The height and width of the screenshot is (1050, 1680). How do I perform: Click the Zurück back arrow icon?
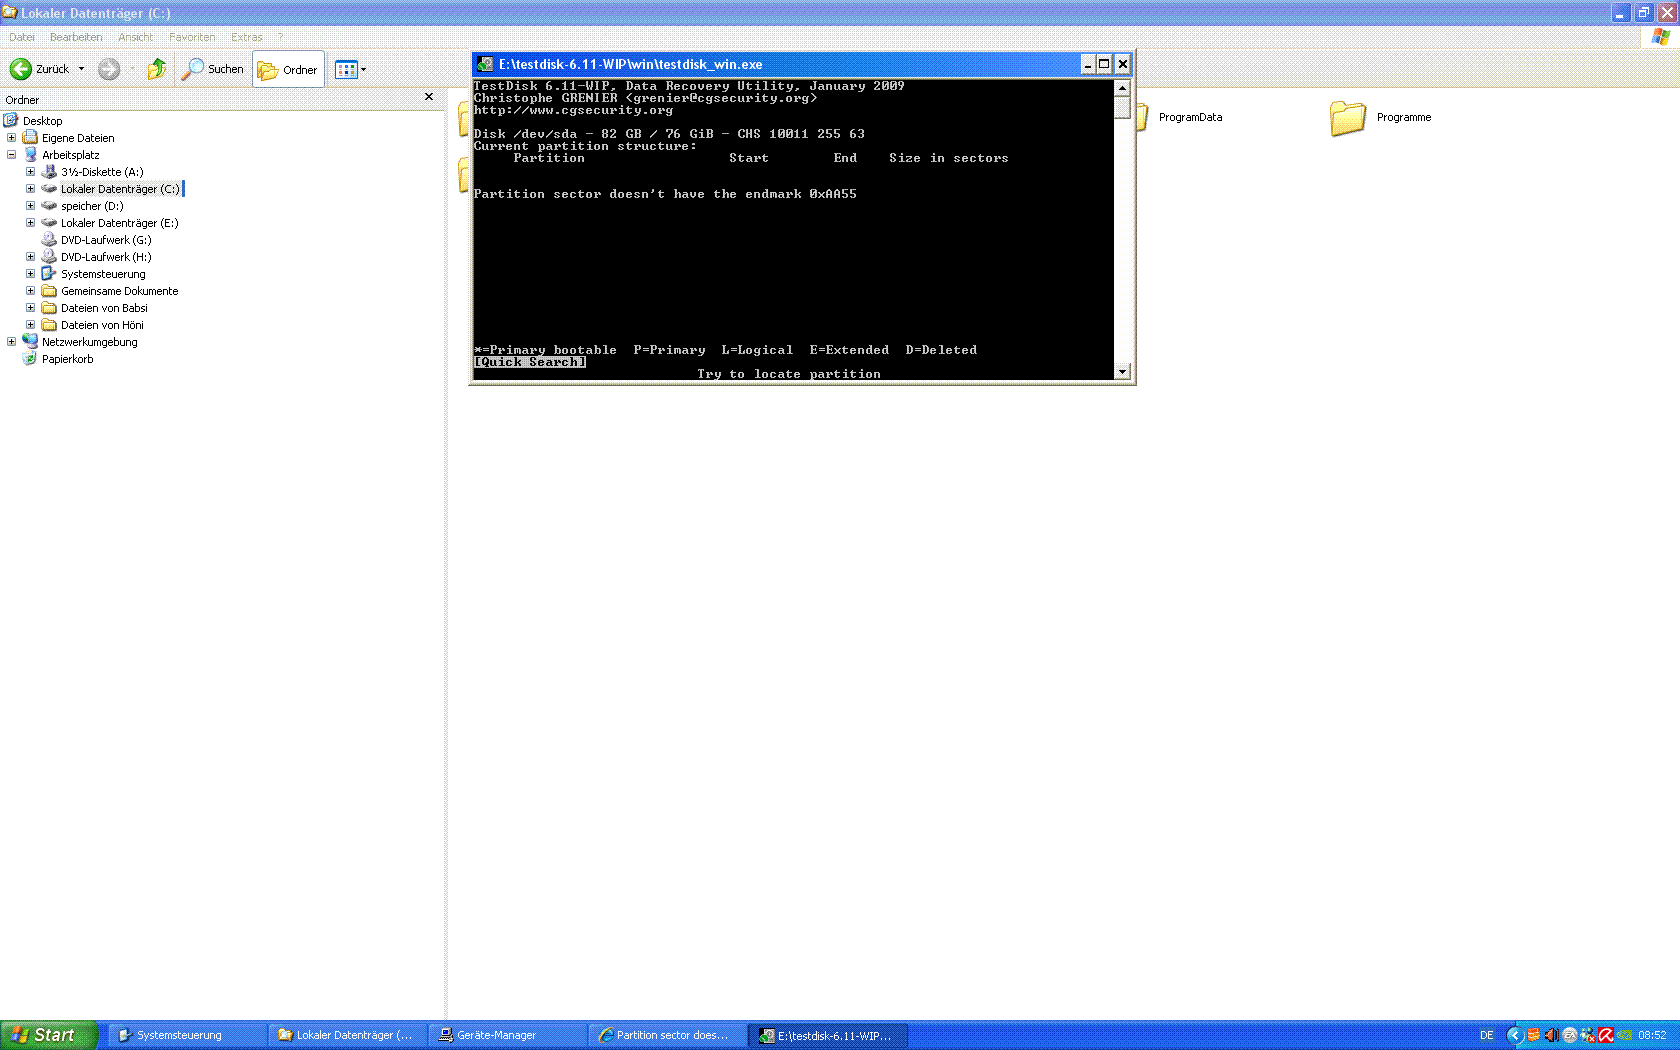click(x=20, y=69)
